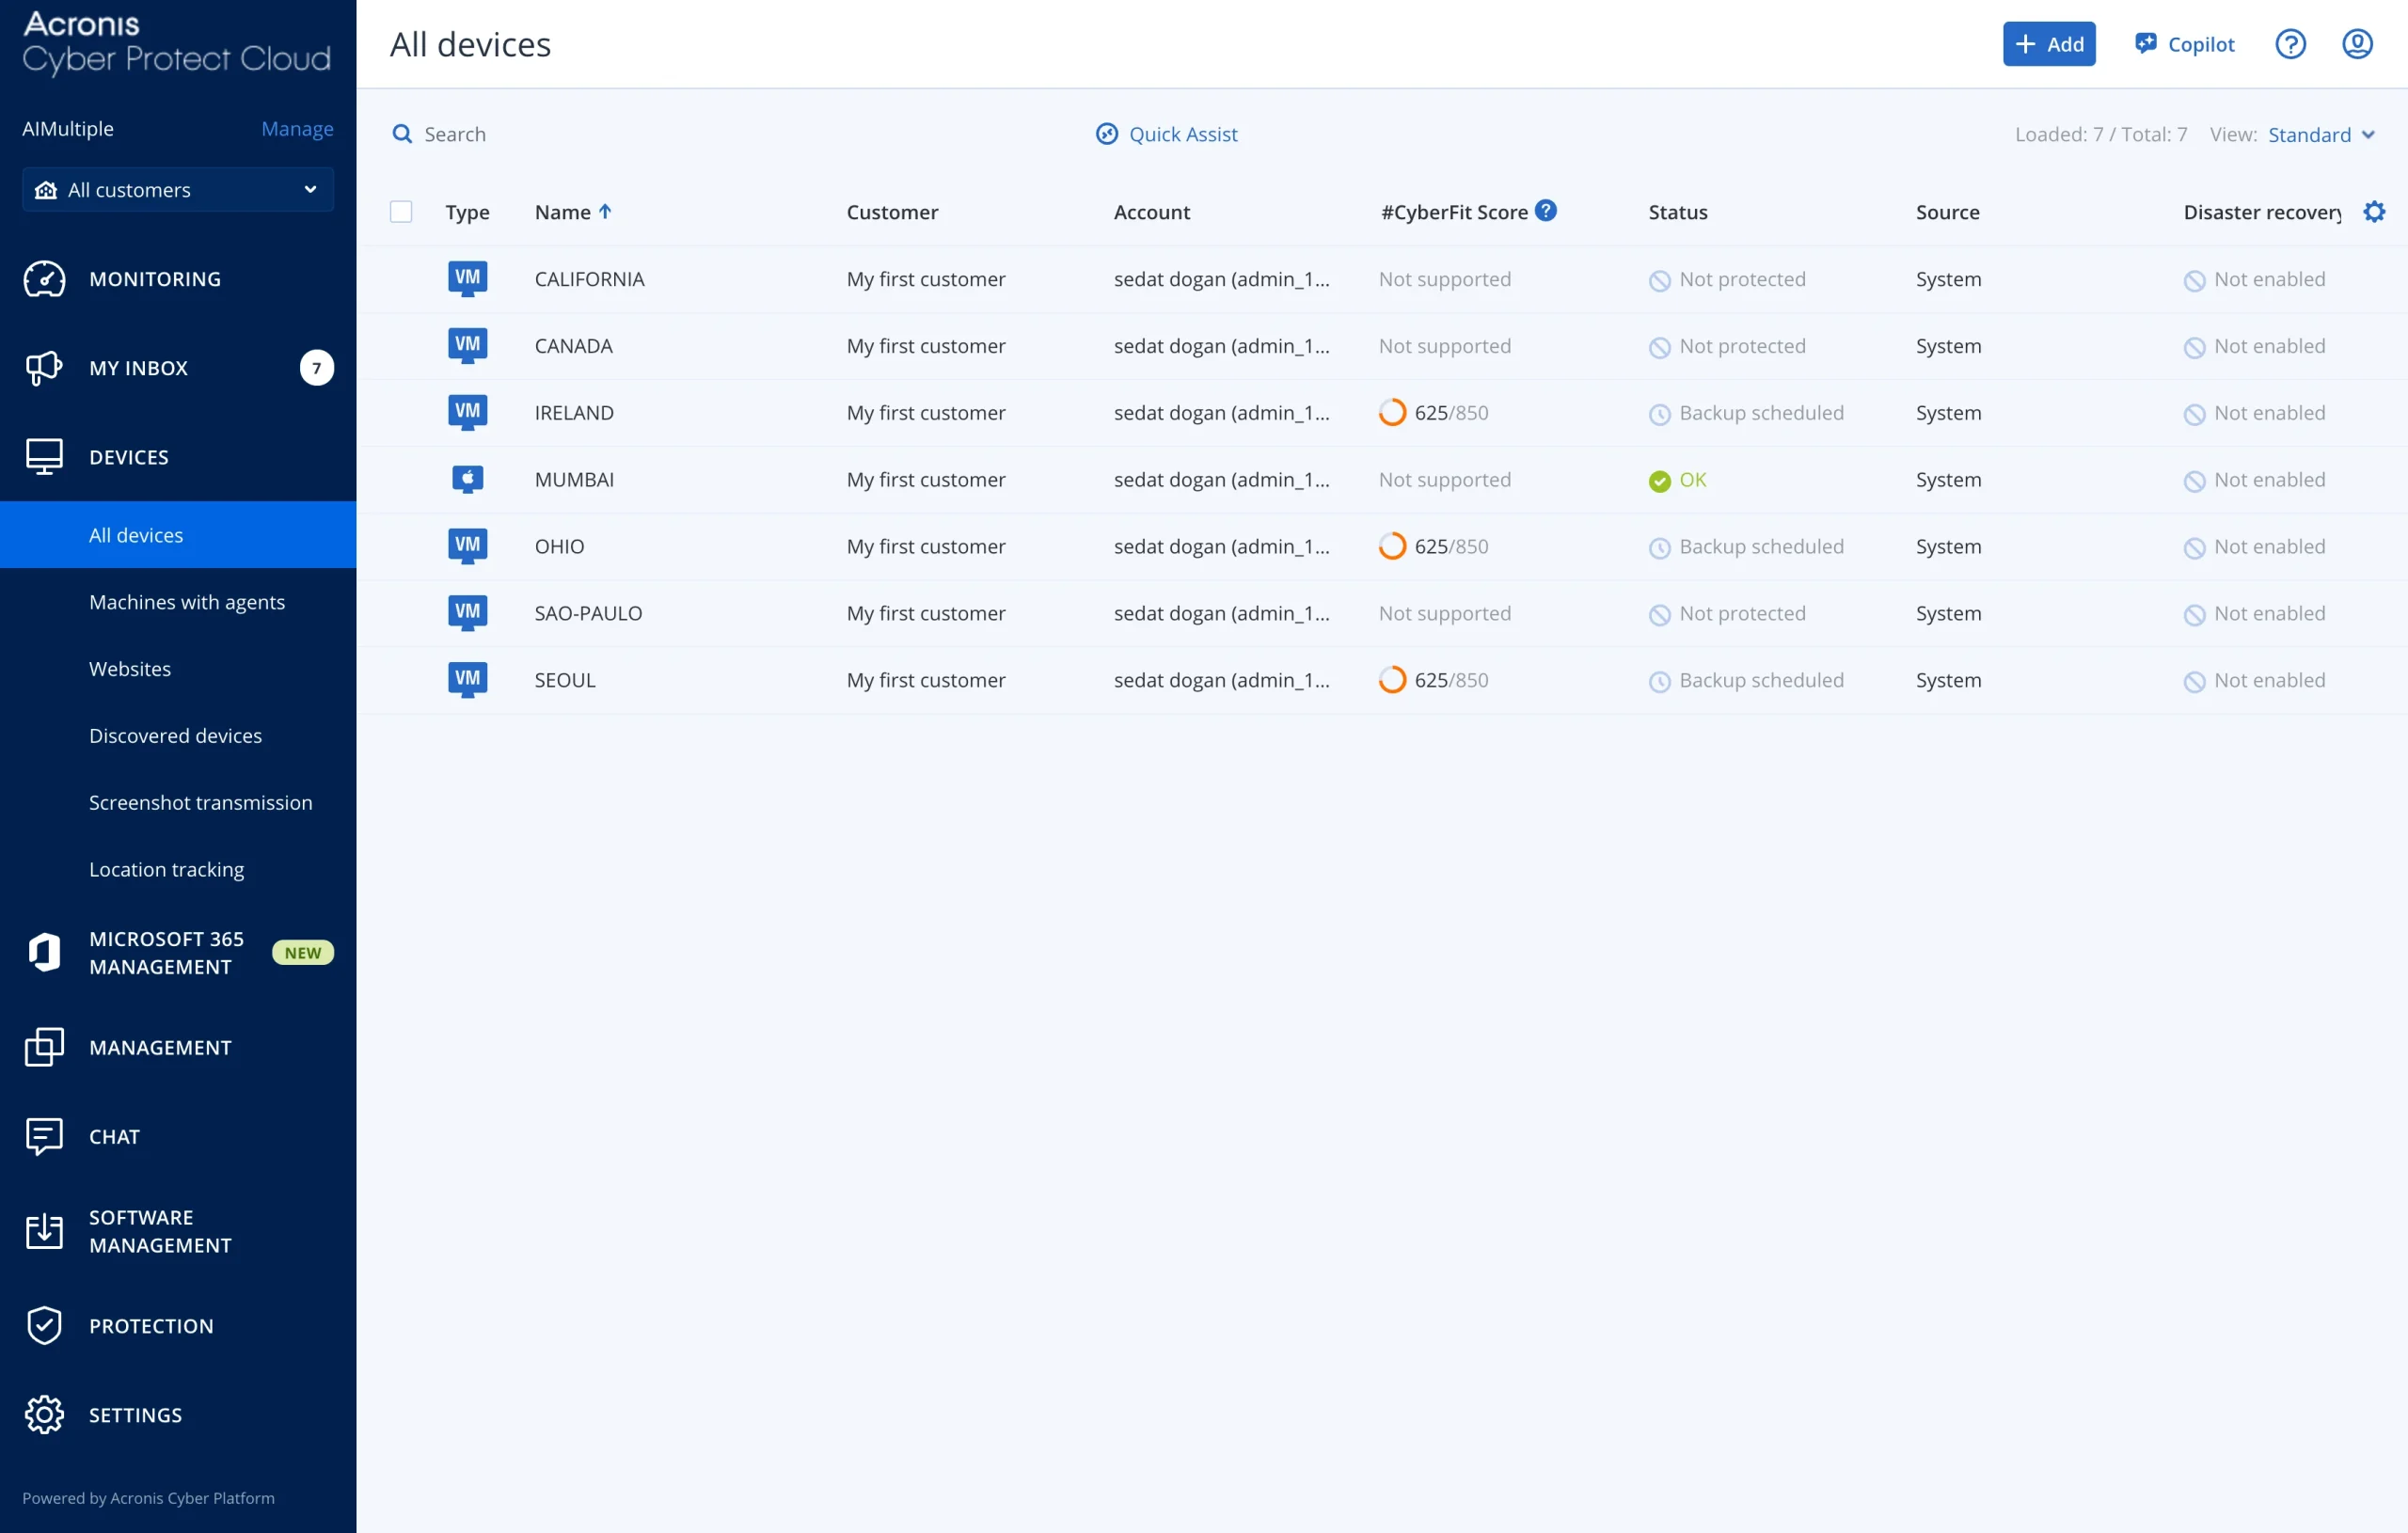The image size is (2408, 1533).
Task: Go to Websites section
Action: tap(130, 669)
